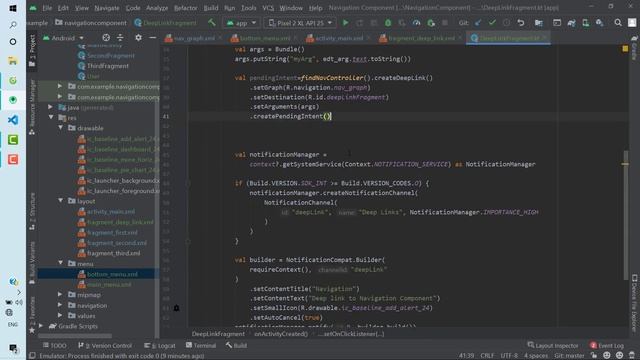Expand the navigation folder
The height and width of the screenshot is (360, 640).
click(x=60, y=305)
